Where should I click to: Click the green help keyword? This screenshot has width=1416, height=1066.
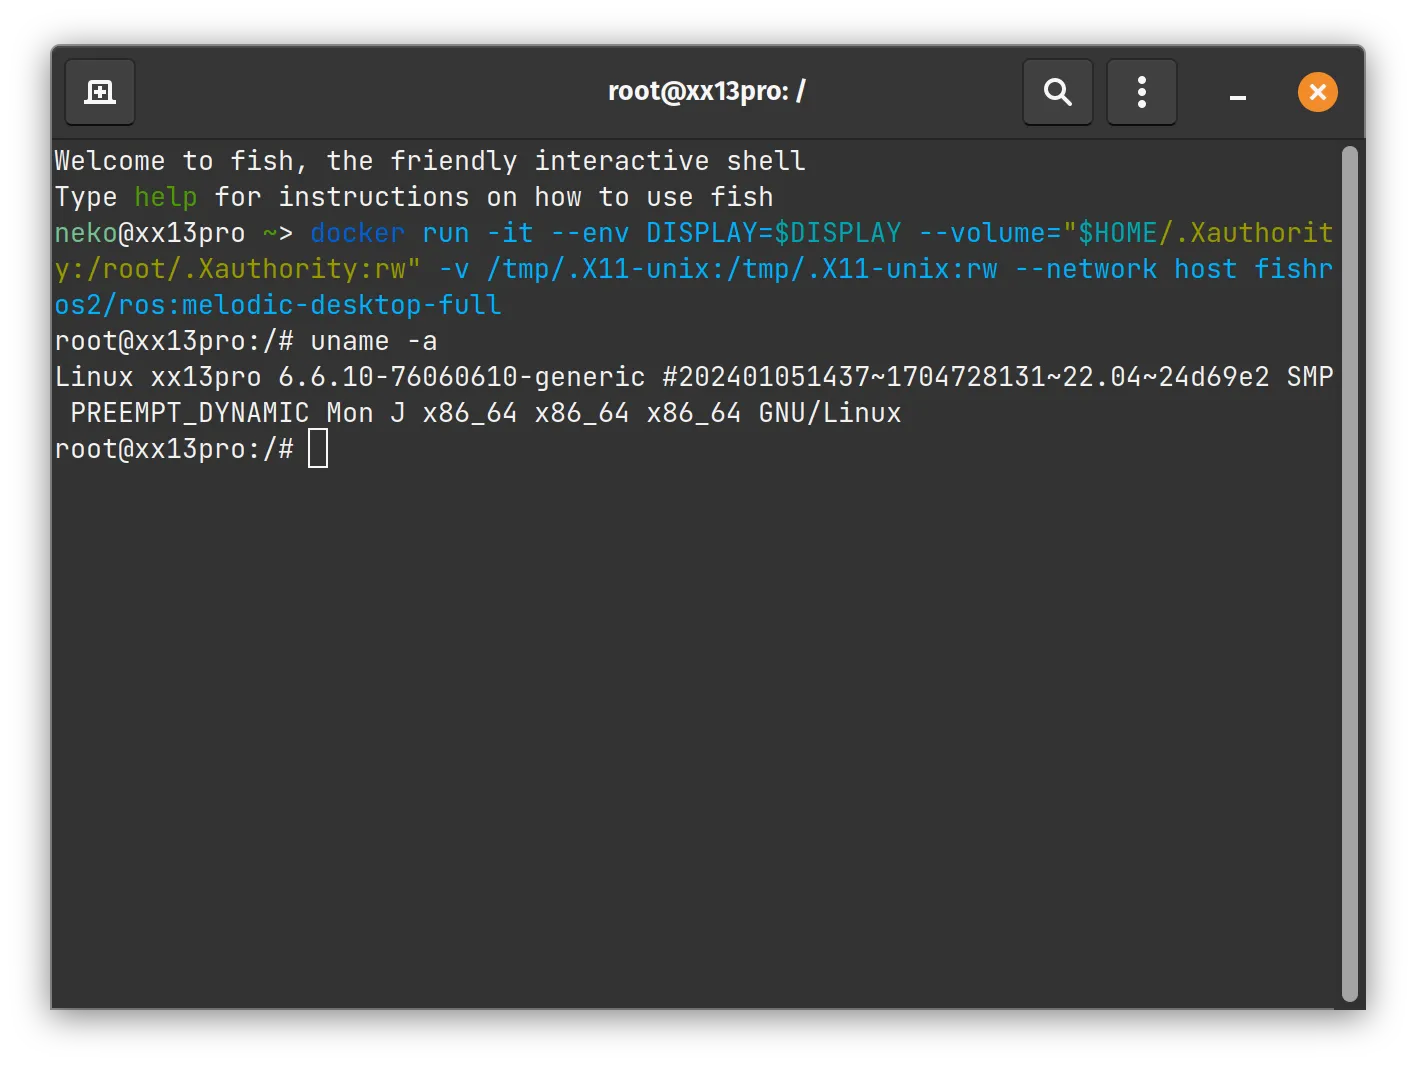pos(165,197)
